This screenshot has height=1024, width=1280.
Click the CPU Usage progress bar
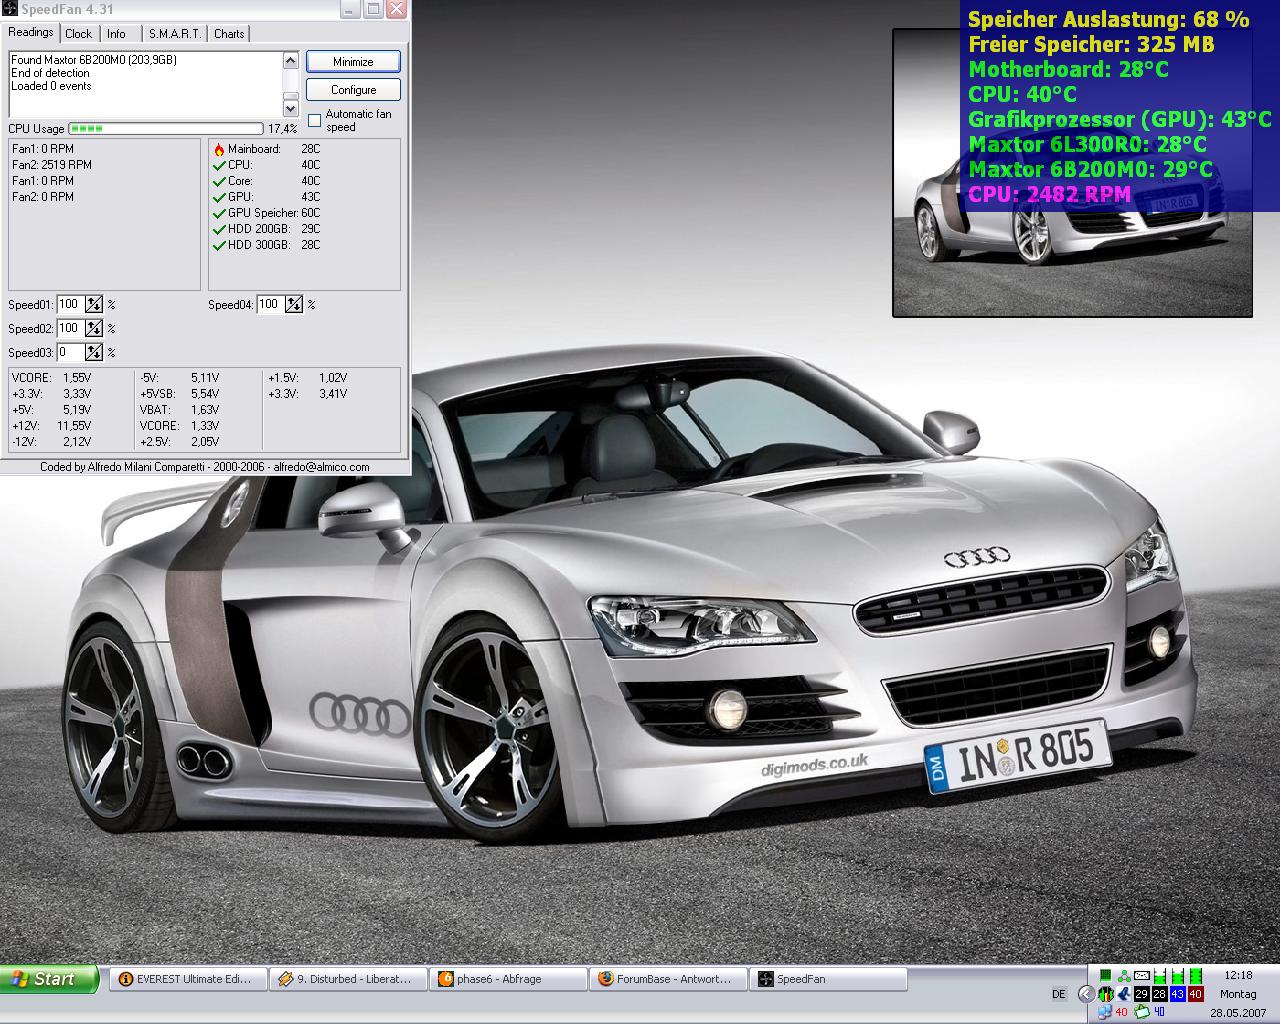tap(166, 129)
